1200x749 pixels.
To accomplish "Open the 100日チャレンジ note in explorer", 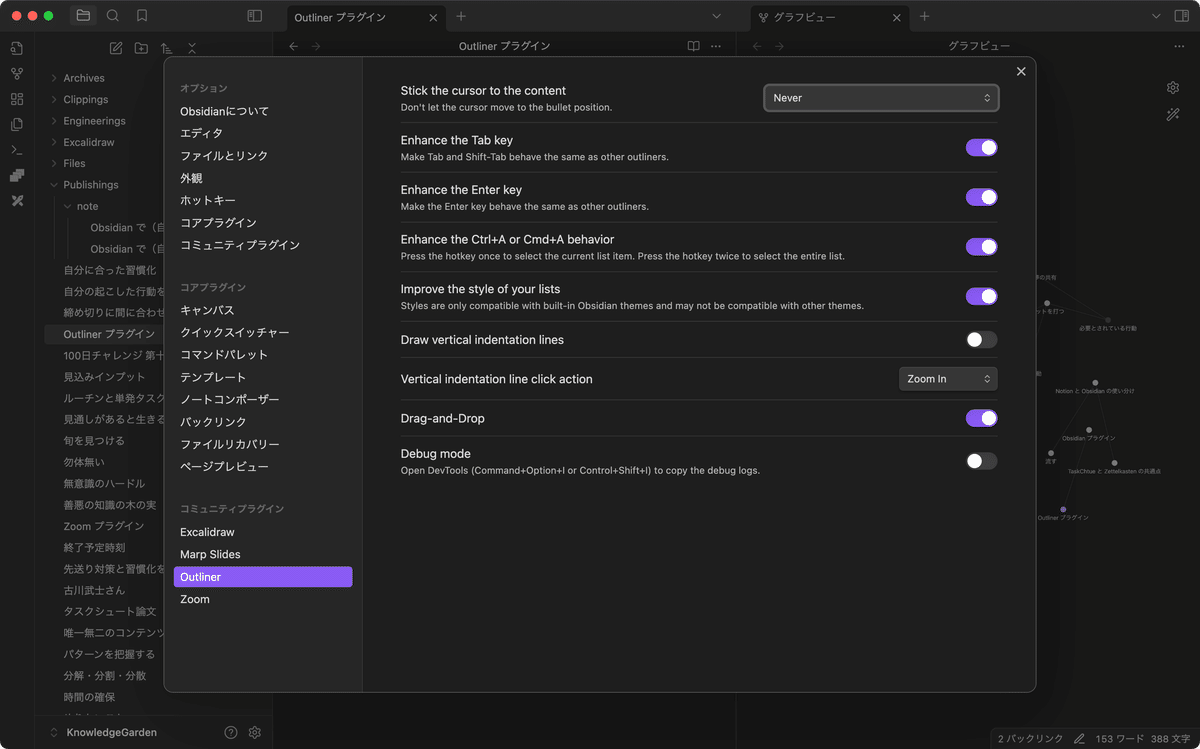I will 113,355.
